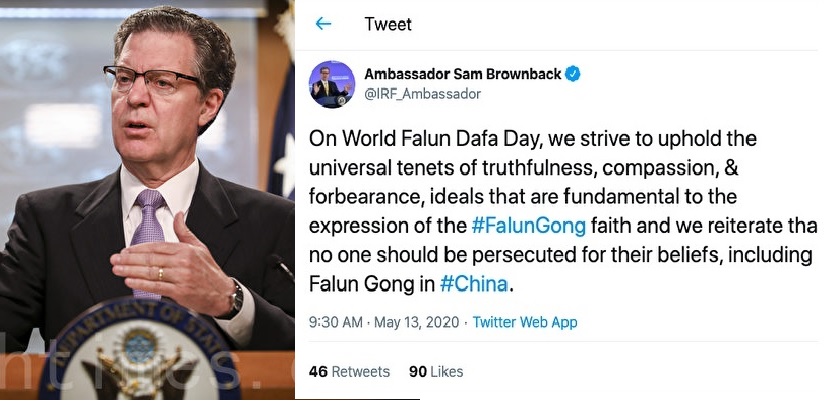Viewport: 827px width, 401px height.
Task: Open the #China hashtag
Action: point(475,283)
